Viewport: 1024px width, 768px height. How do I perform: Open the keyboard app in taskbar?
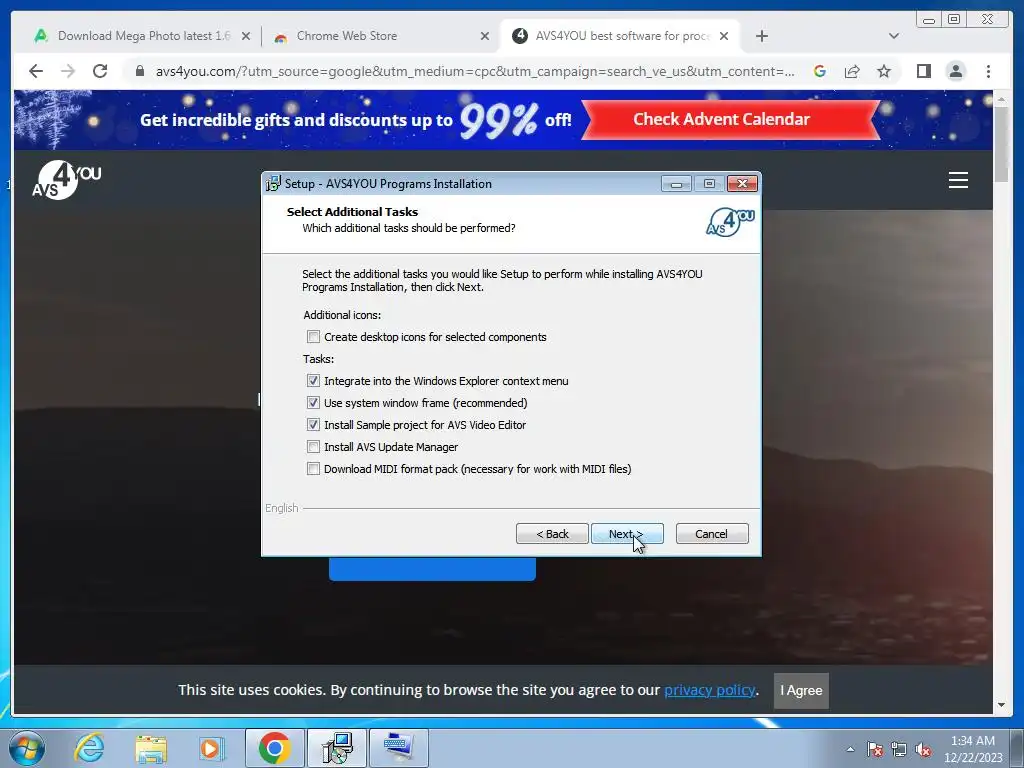point(399,748)
